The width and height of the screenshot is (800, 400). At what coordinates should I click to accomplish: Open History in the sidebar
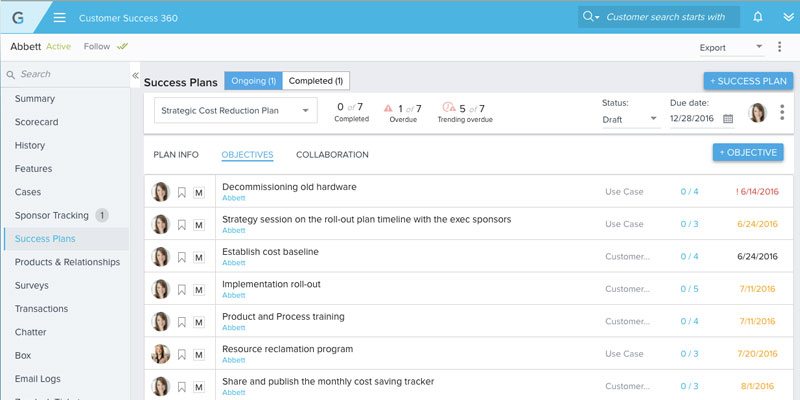tap(30, 145)
